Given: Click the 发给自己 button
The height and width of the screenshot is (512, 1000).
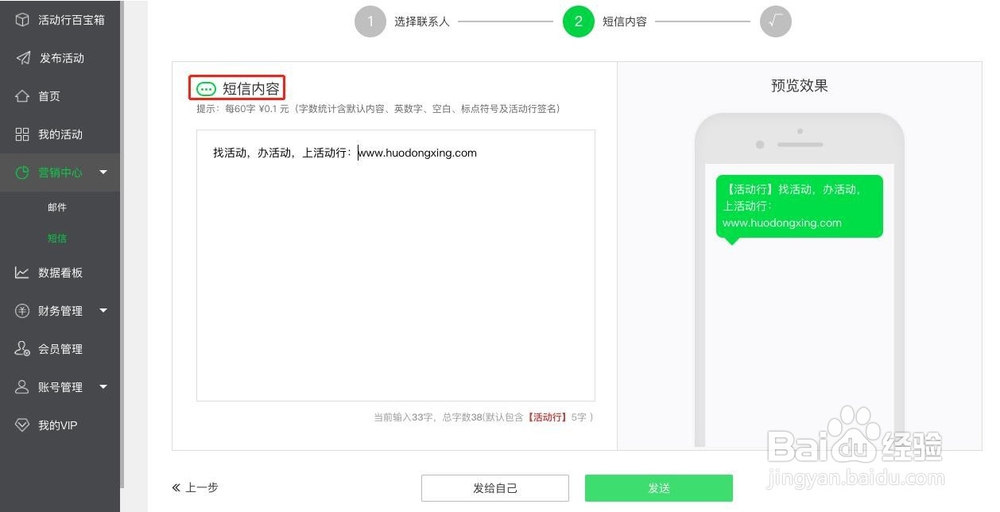Looking at the screenshot, I should [x=495, y=488].
